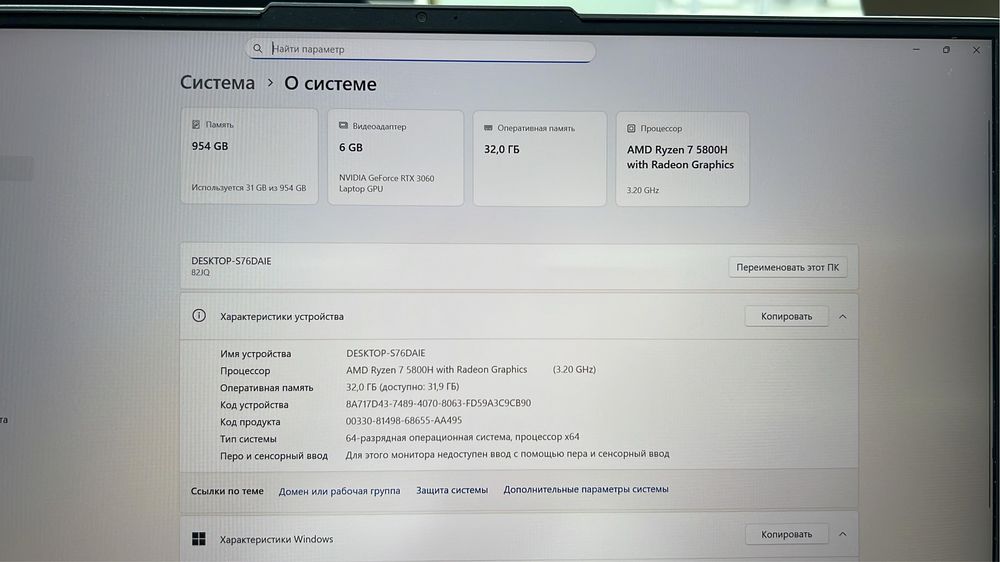Open the "Система" breadcrumb link
The image size is (1000, 562).
click(217, 82)
